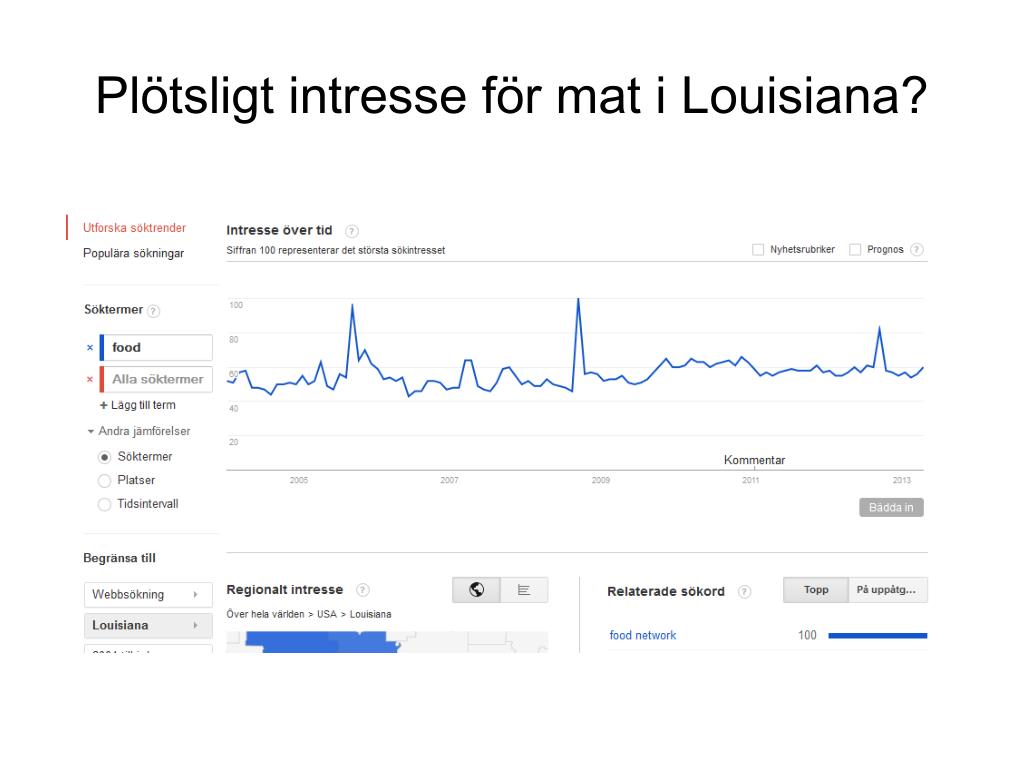
Task: Switch regional interest to list view
Action: point(524,590)
